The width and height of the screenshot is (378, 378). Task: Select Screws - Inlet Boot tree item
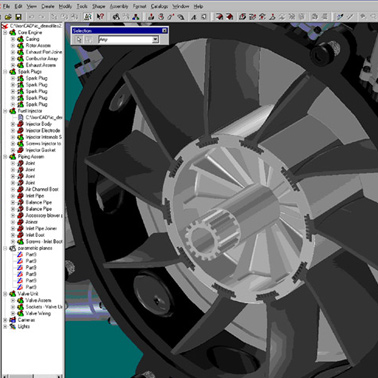[x=44, y=241]
